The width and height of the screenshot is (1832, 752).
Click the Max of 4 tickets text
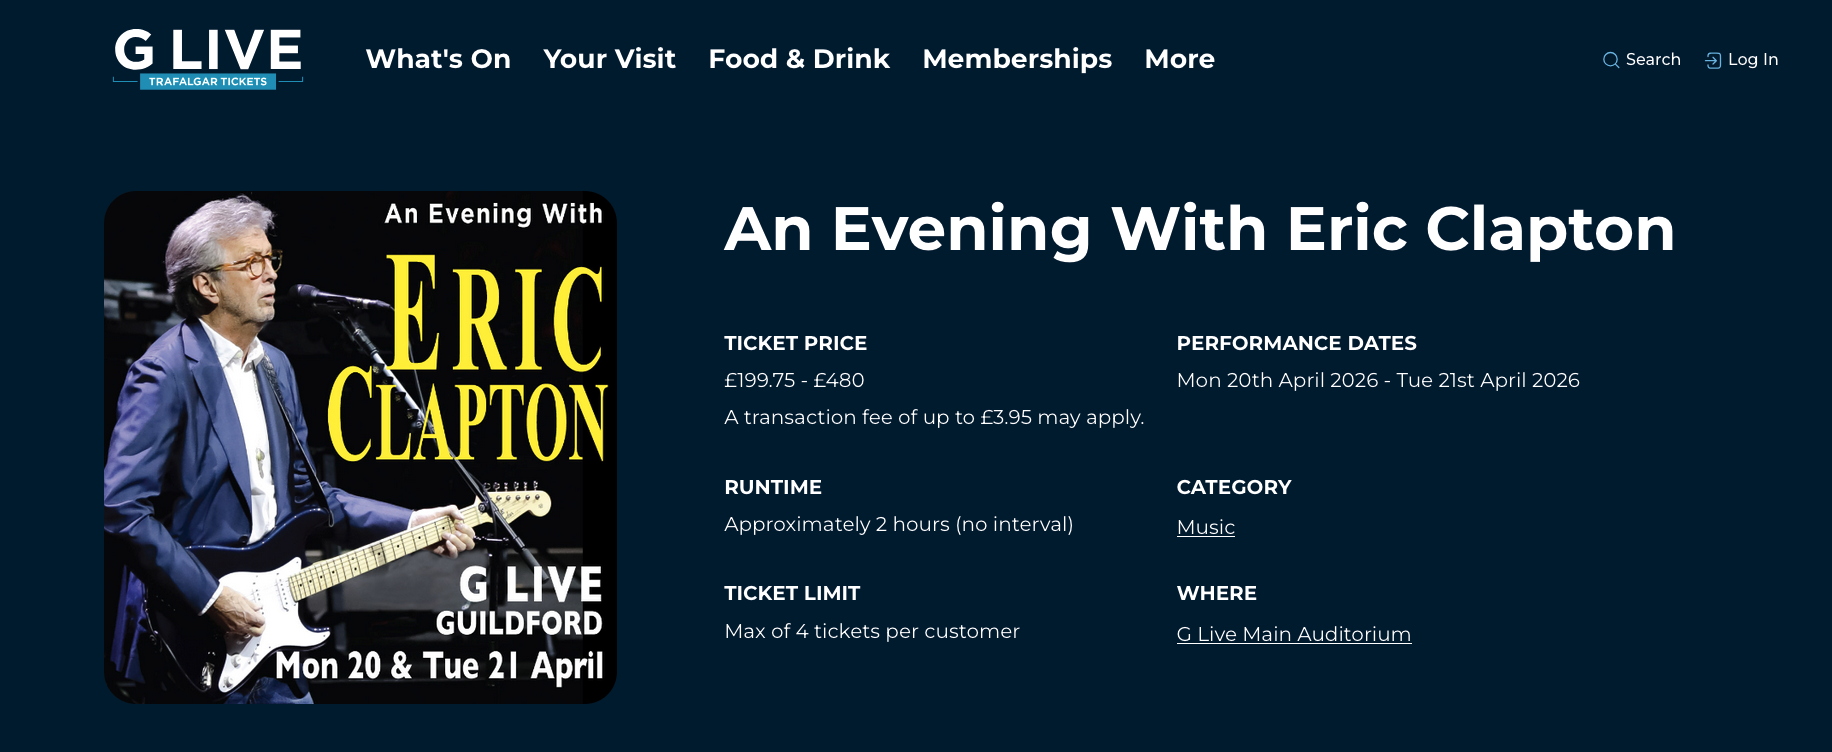coord(871,631)
